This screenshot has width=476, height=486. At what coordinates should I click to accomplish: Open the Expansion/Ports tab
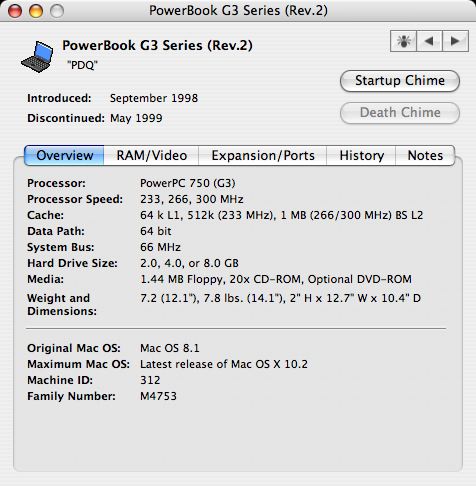tap(263, 155)
